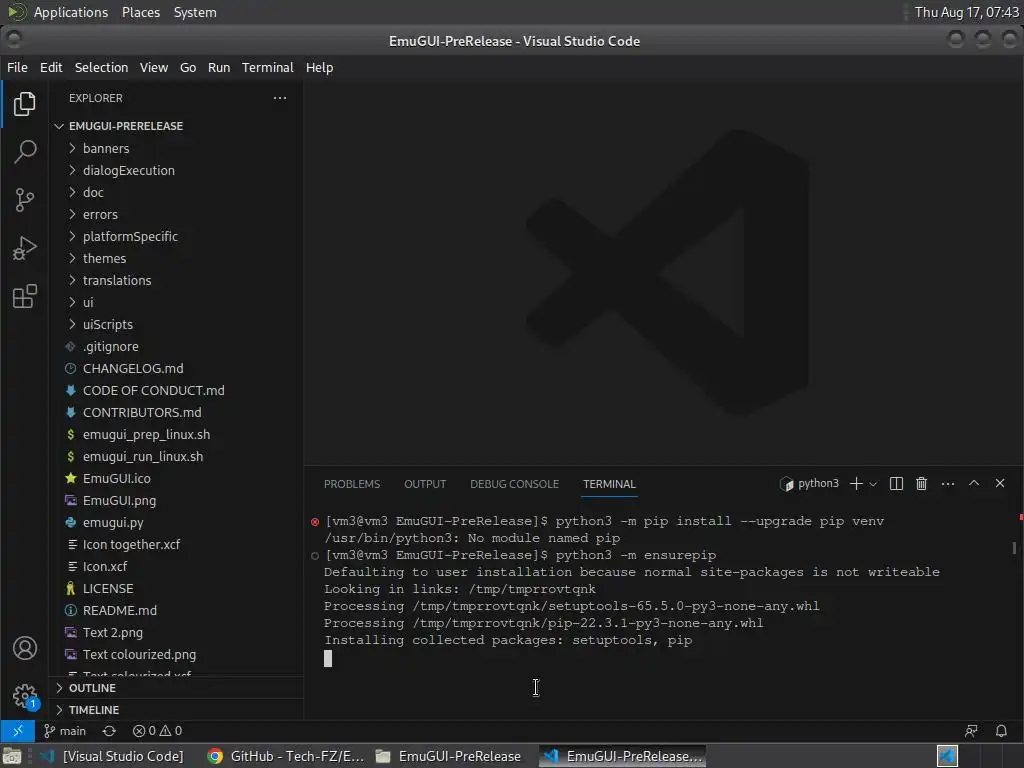Switch to GitHub Chrome window in taskbar
This screenshot has height=768, width=1024.
(x=285, y=756)
